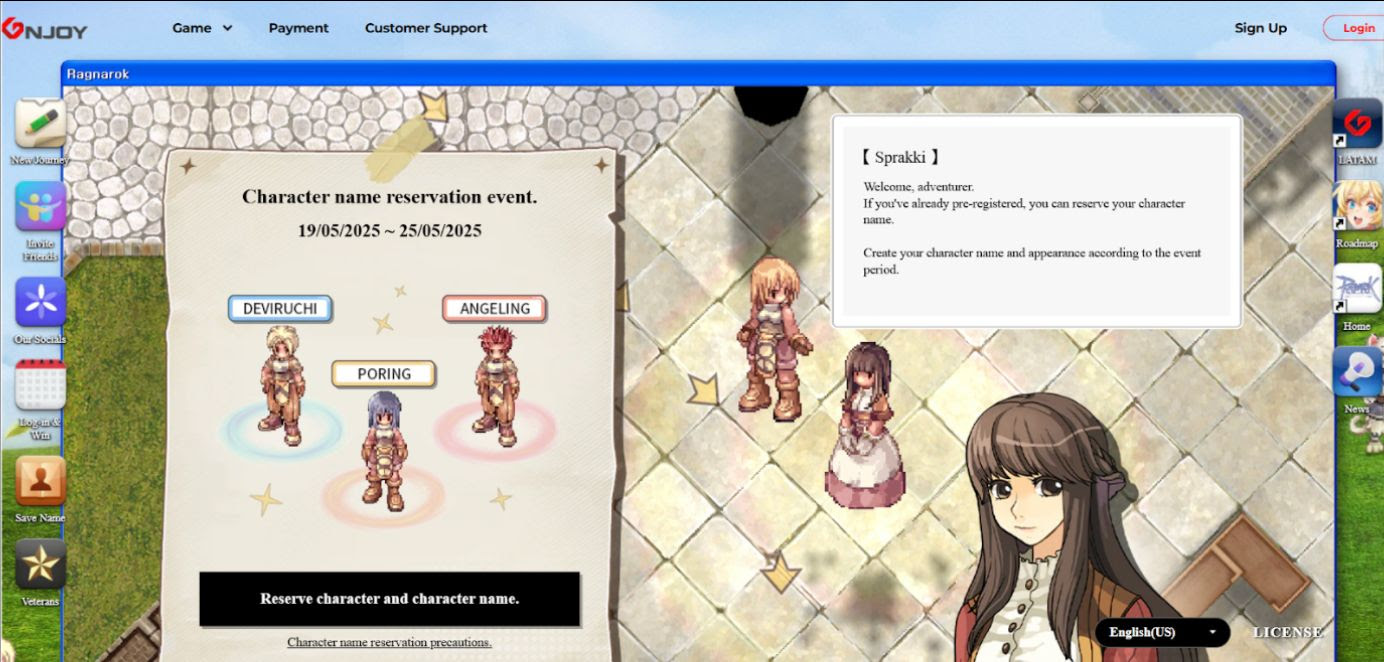This screenshot has width=1384, height=662.
Task: Click the Gnjoy logo
Action: tap(45, 29)
